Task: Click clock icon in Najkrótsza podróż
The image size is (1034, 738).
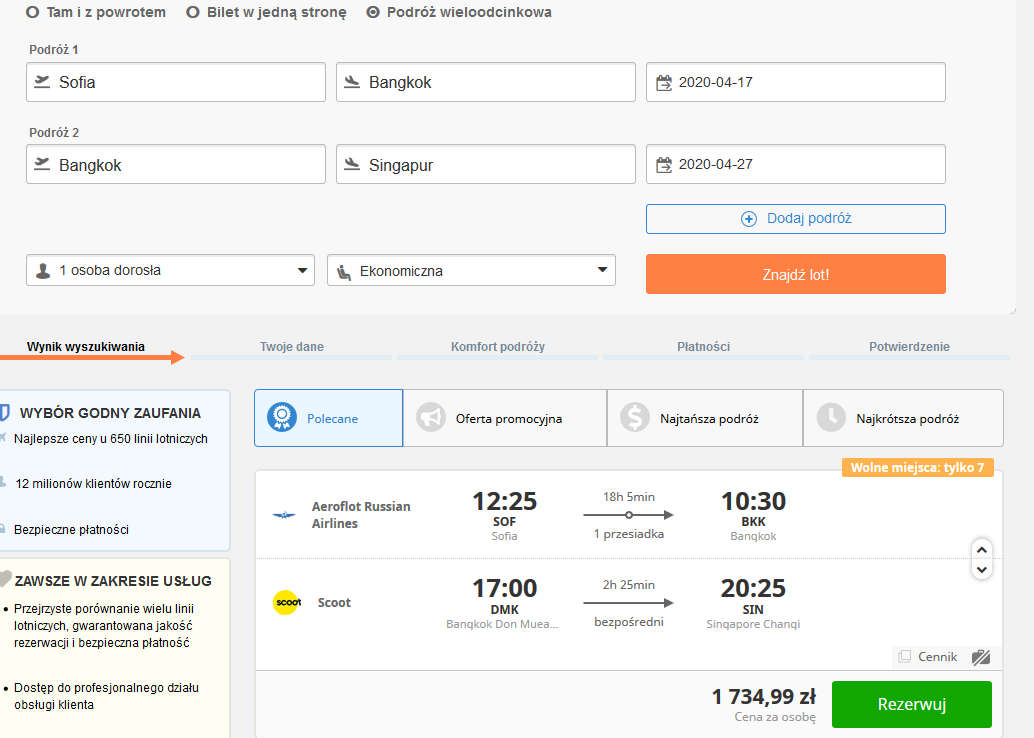Action: [831, 417]
